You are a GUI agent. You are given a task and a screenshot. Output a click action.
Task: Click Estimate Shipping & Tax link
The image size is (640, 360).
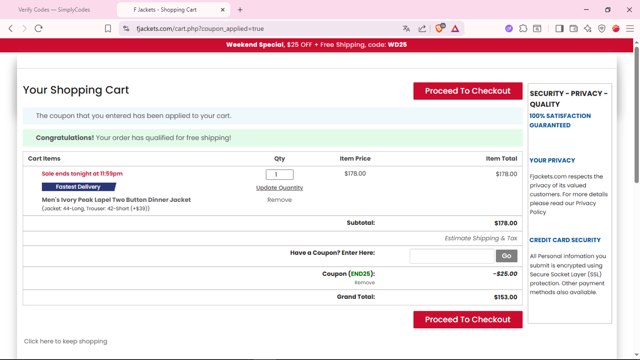pyautogui.click(x=481, y=238)
